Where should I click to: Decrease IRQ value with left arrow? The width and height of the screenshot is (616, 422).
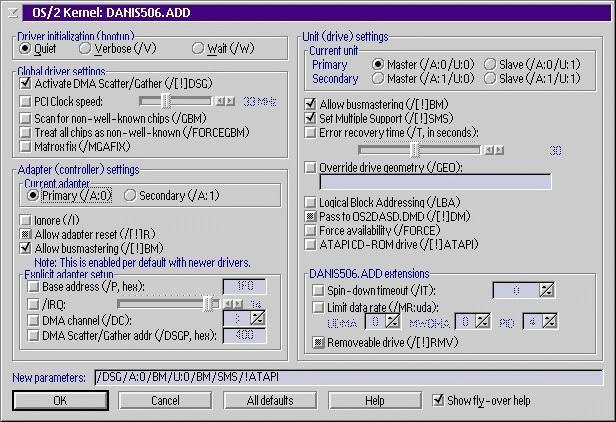[228, 304]
